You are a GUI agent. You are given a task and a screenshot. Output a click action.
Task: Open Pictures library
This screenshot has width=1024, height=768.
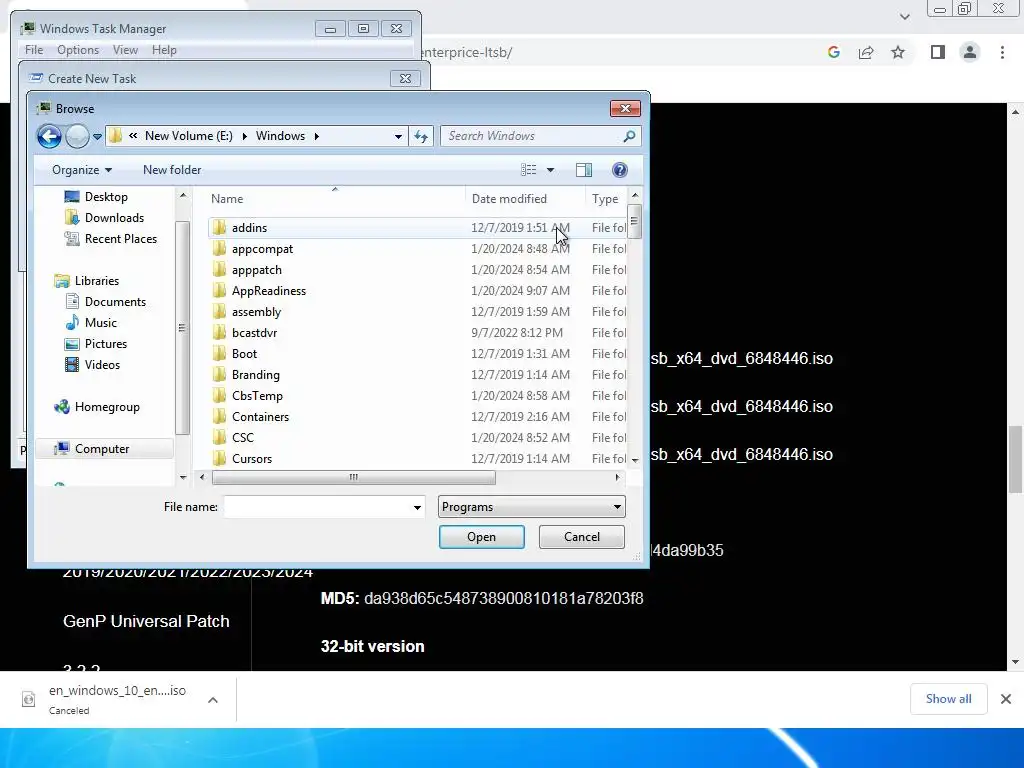click(x=96, y=344)
